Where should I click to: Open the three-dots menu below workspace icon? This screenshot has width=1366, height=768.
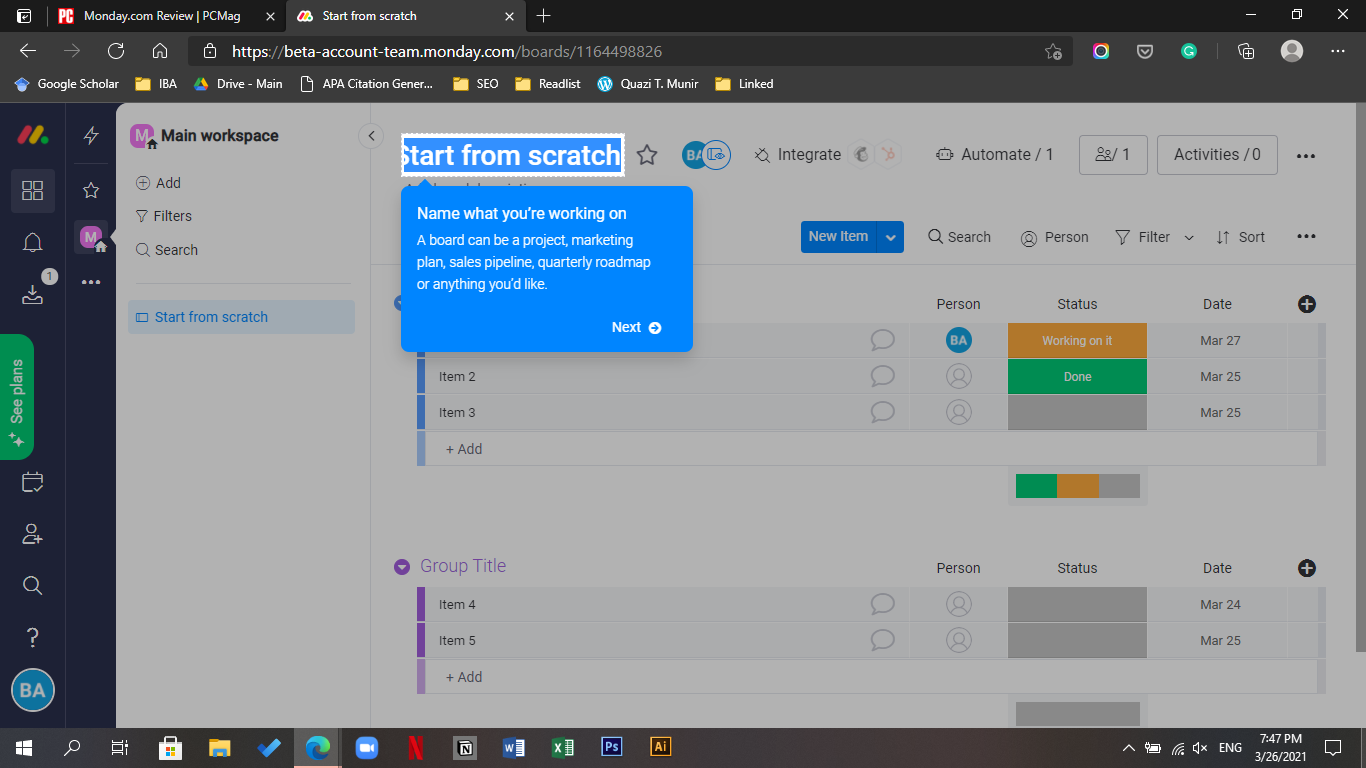91,283
